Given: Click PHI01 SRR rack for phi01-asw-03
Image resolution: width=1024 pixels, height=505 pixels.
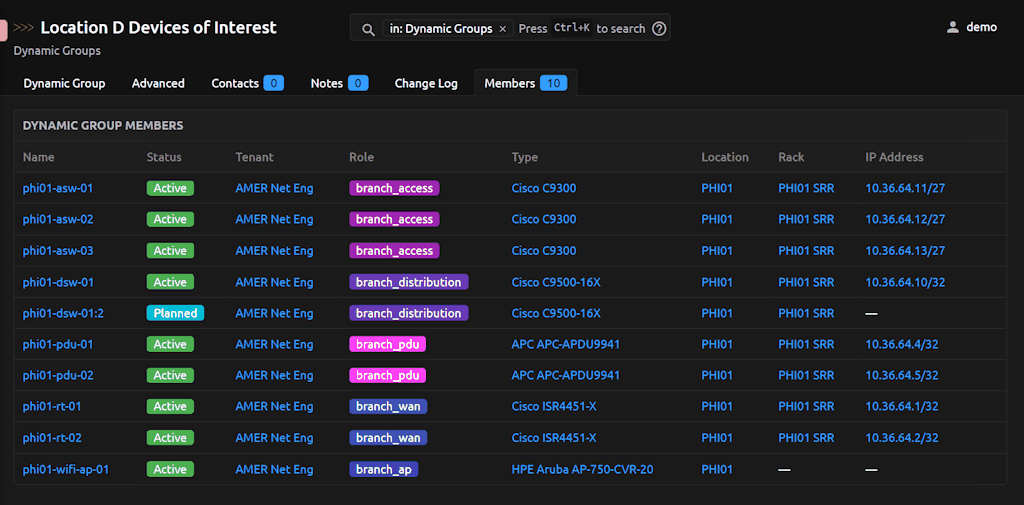Looking at the screenshot, I should click(x=805, y=251).
